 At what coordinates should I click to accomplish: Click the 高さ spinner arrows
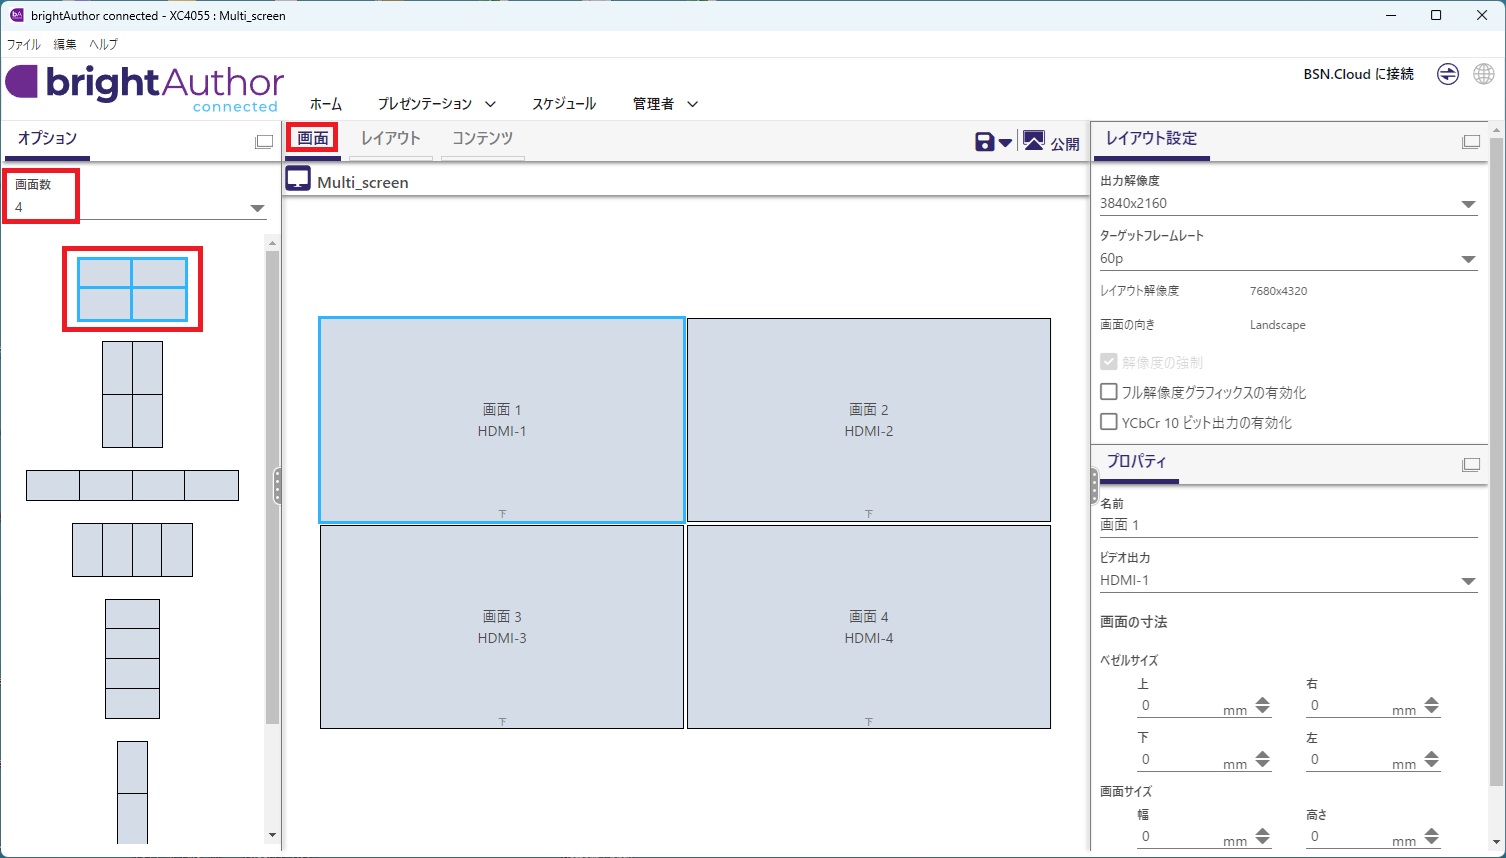pos(1432,837)
